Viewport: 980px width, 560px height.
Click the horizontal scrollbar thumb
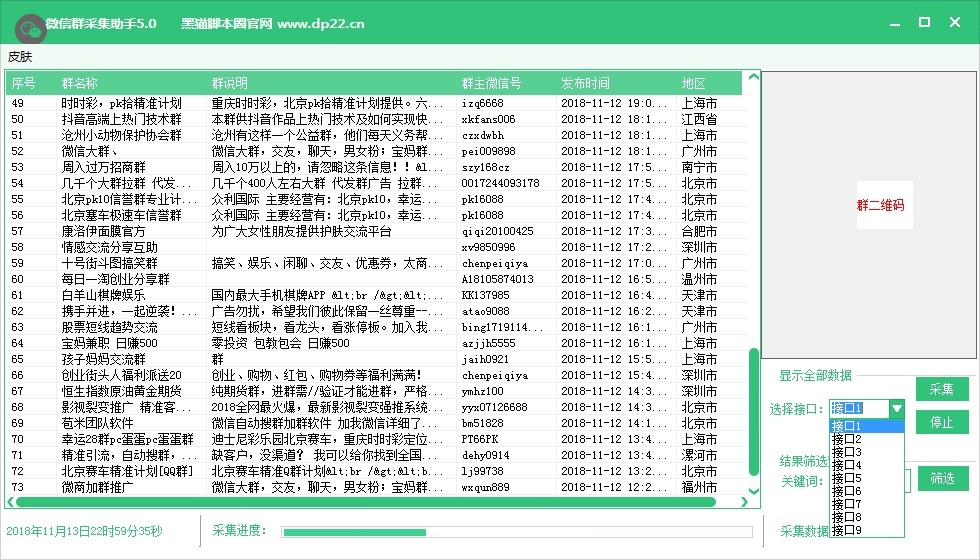366,502
